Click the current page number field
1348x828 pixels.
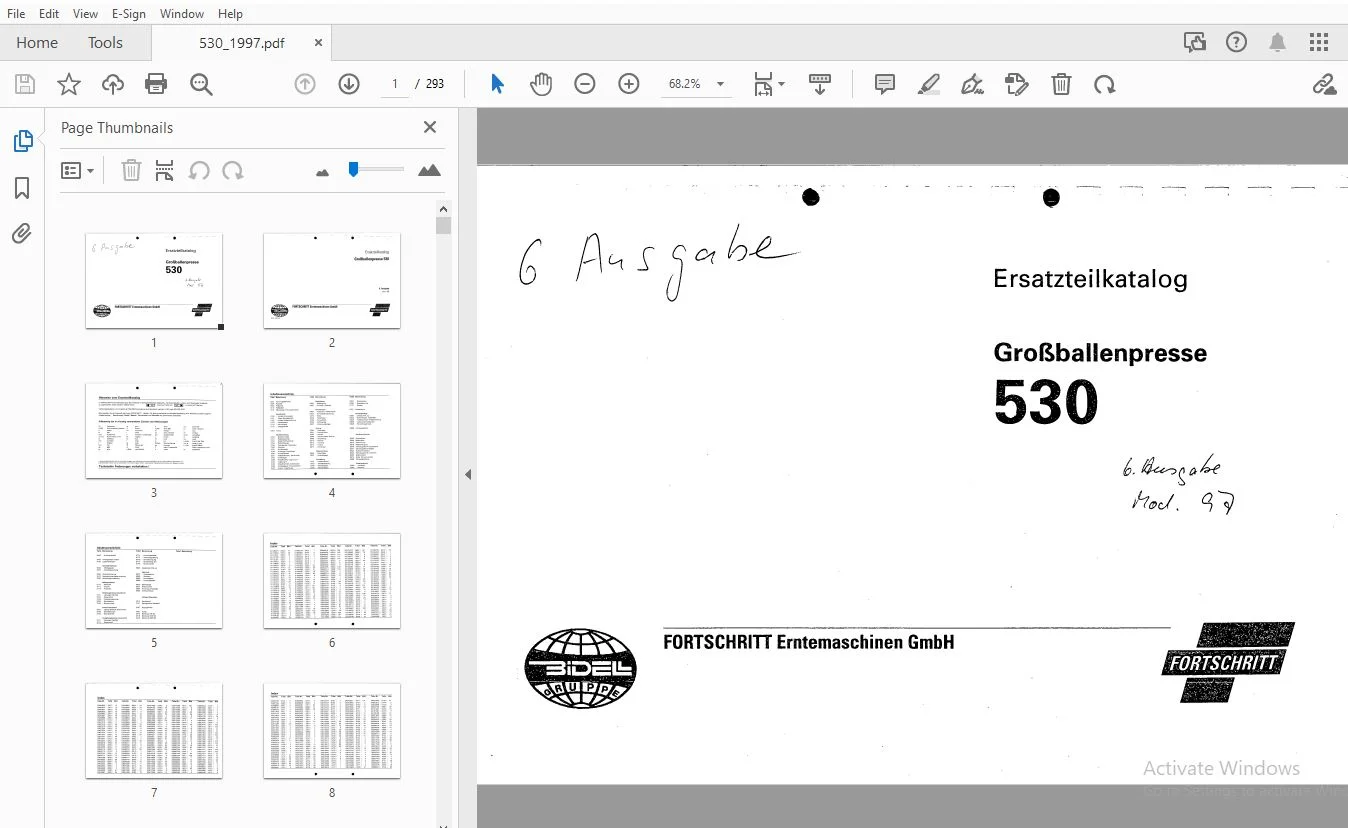[x=396, y=84]
